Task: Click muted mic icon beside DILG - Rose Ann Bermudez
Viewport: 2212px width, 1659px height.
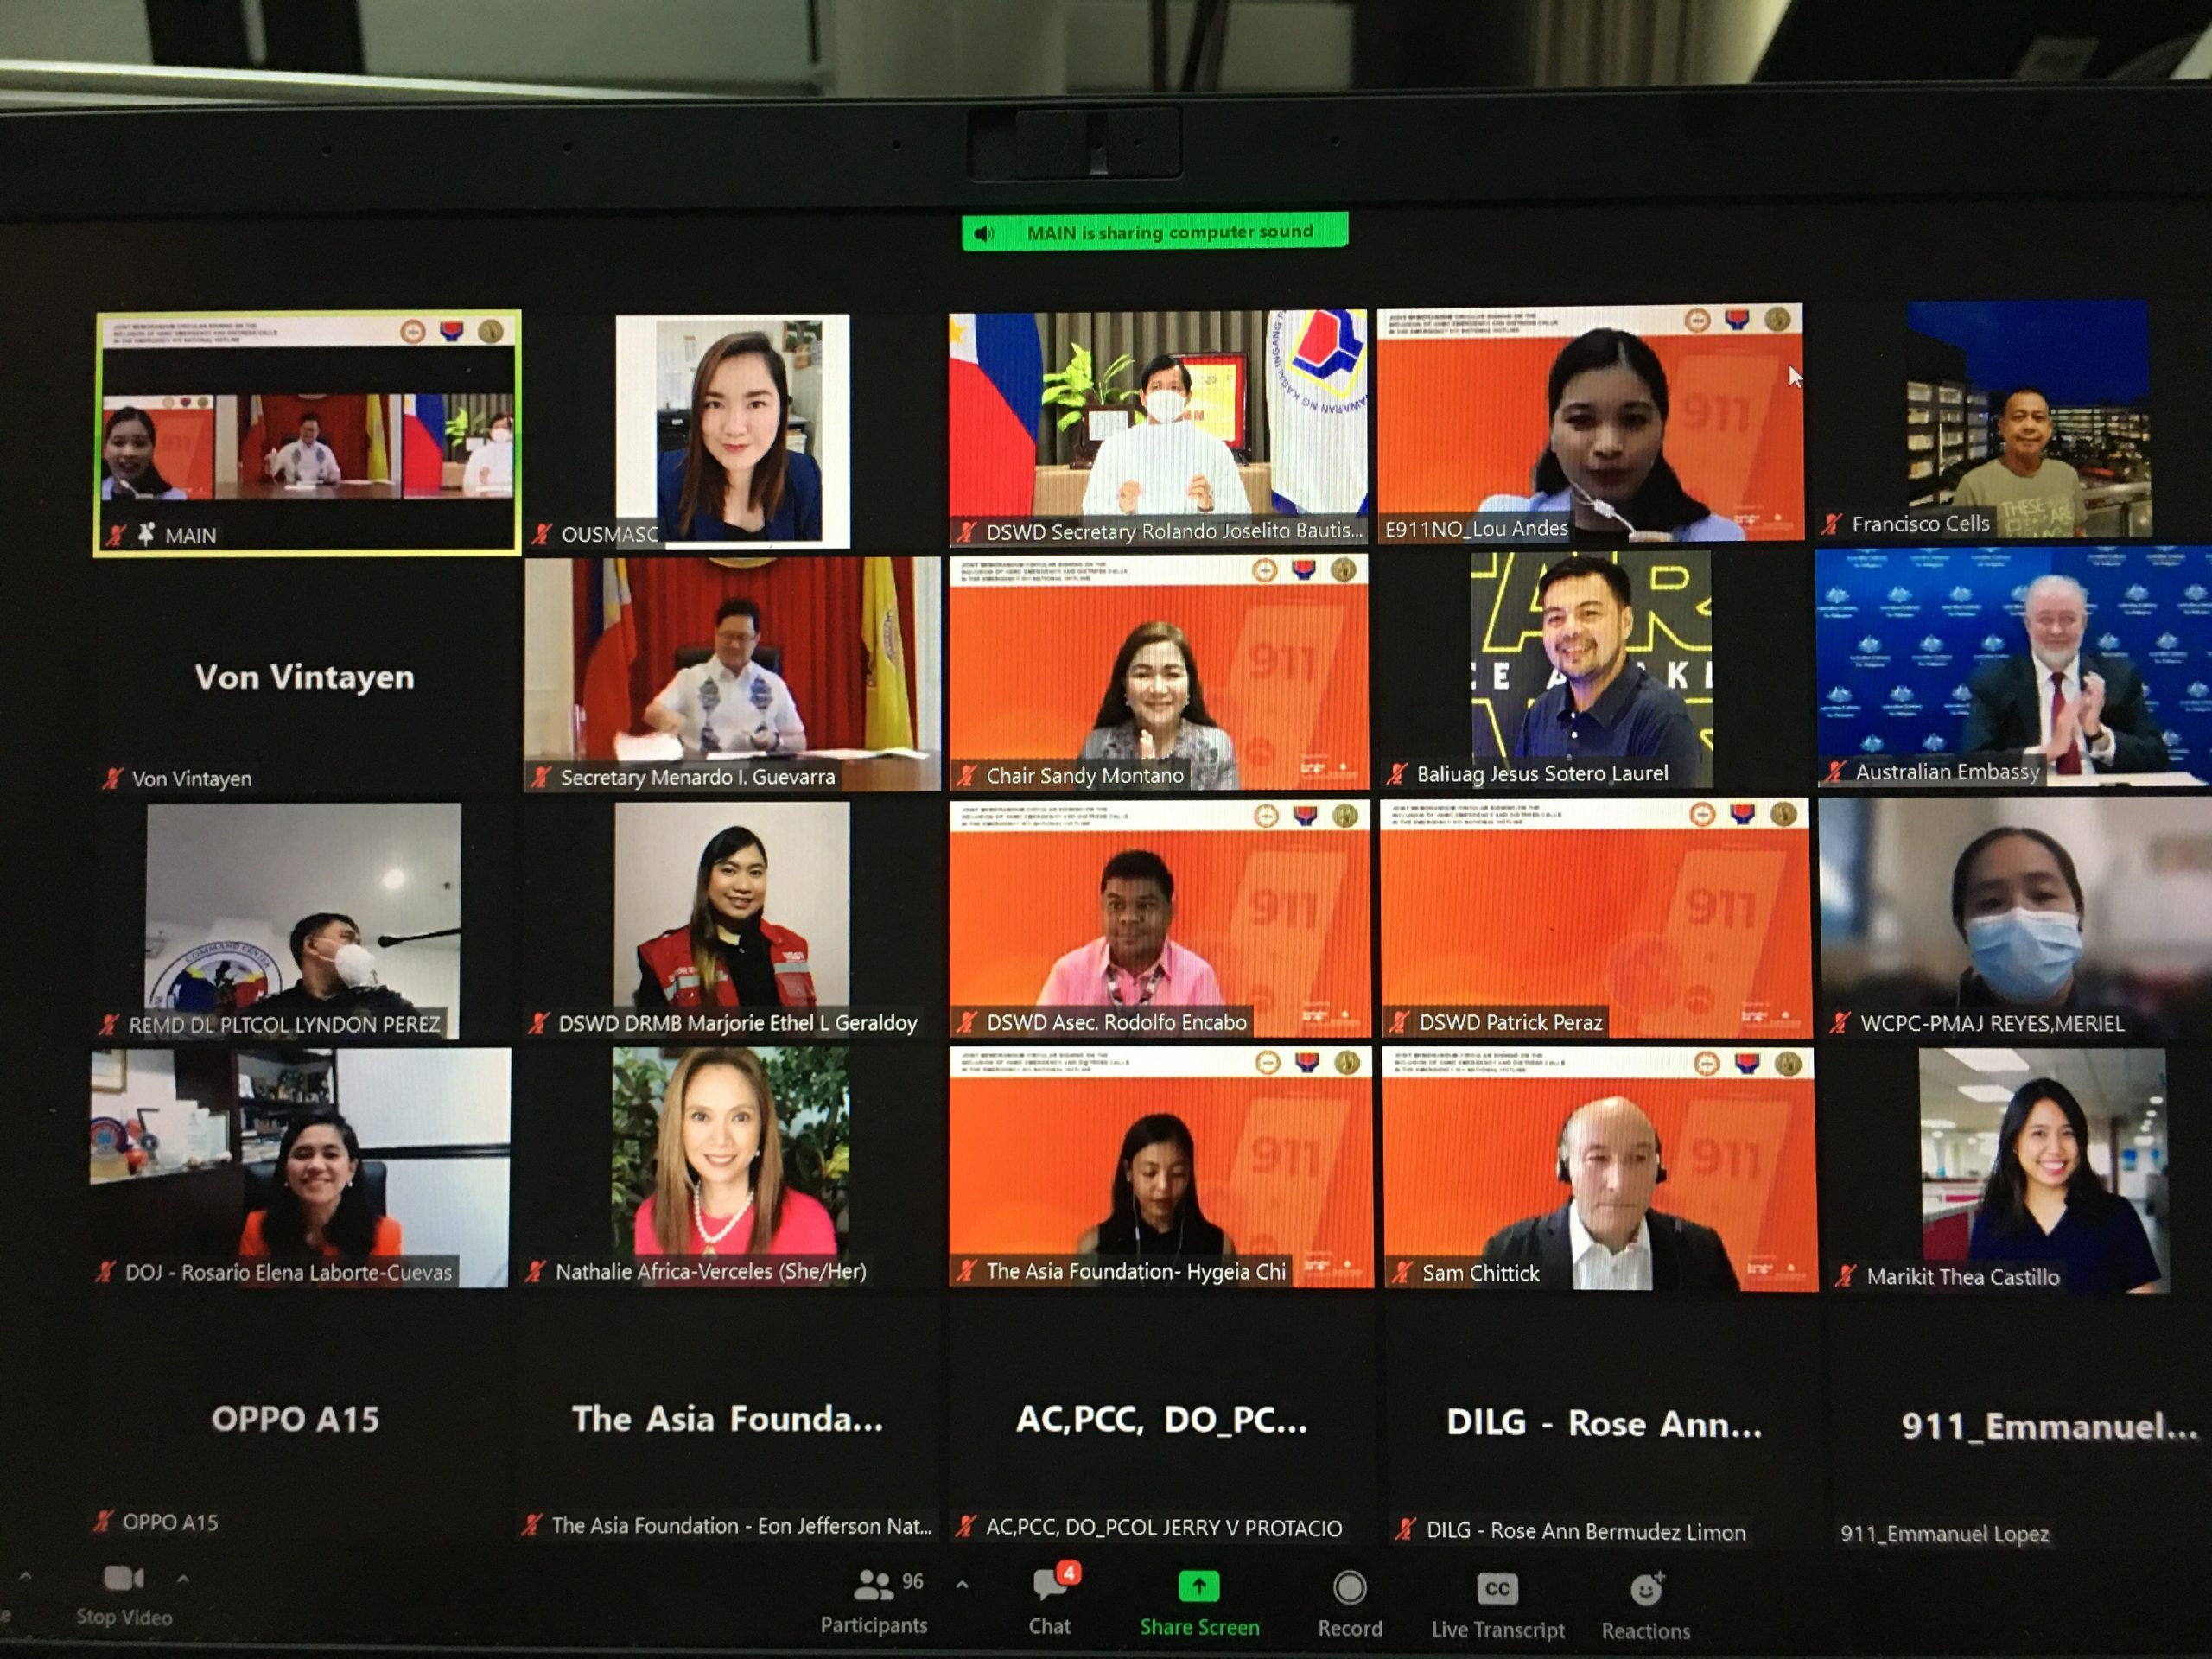Action: [1406, 1529]
